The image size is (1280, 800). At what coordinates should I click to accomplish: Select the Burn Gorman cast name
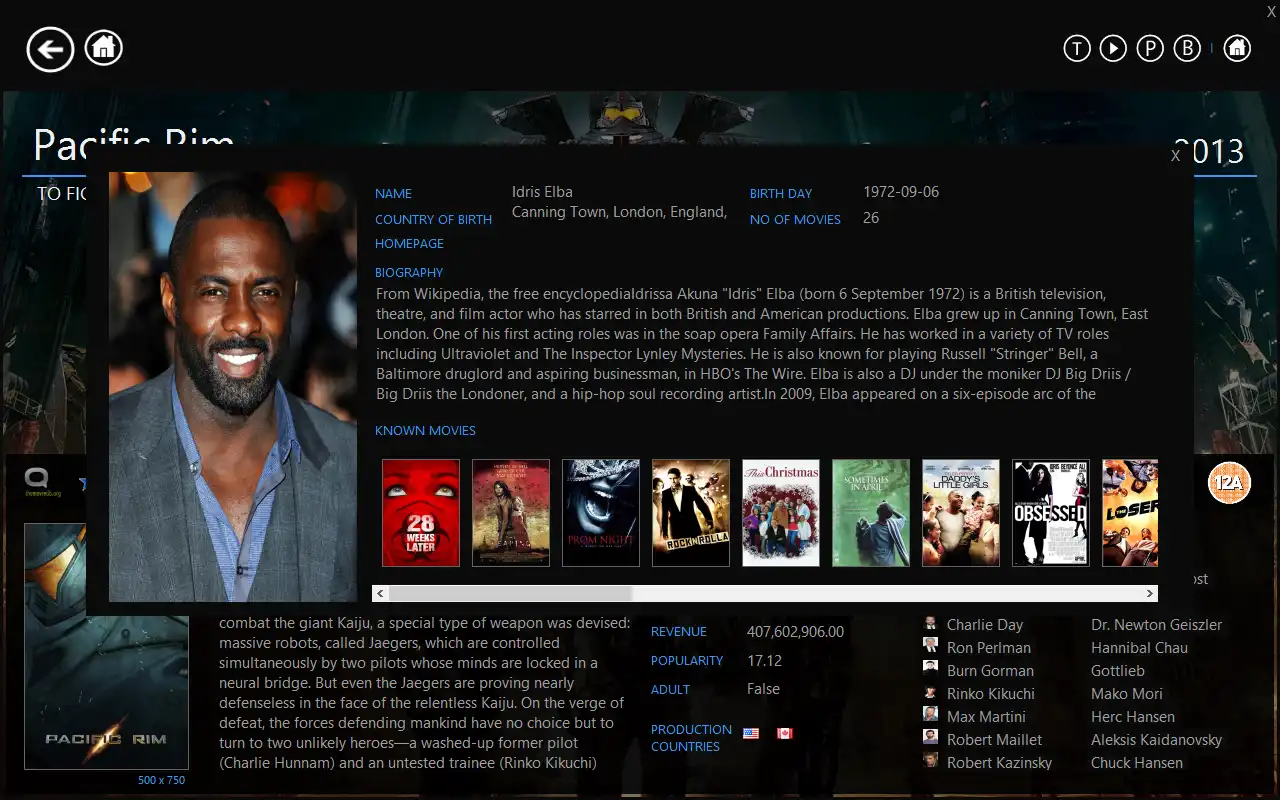[990, 671]
